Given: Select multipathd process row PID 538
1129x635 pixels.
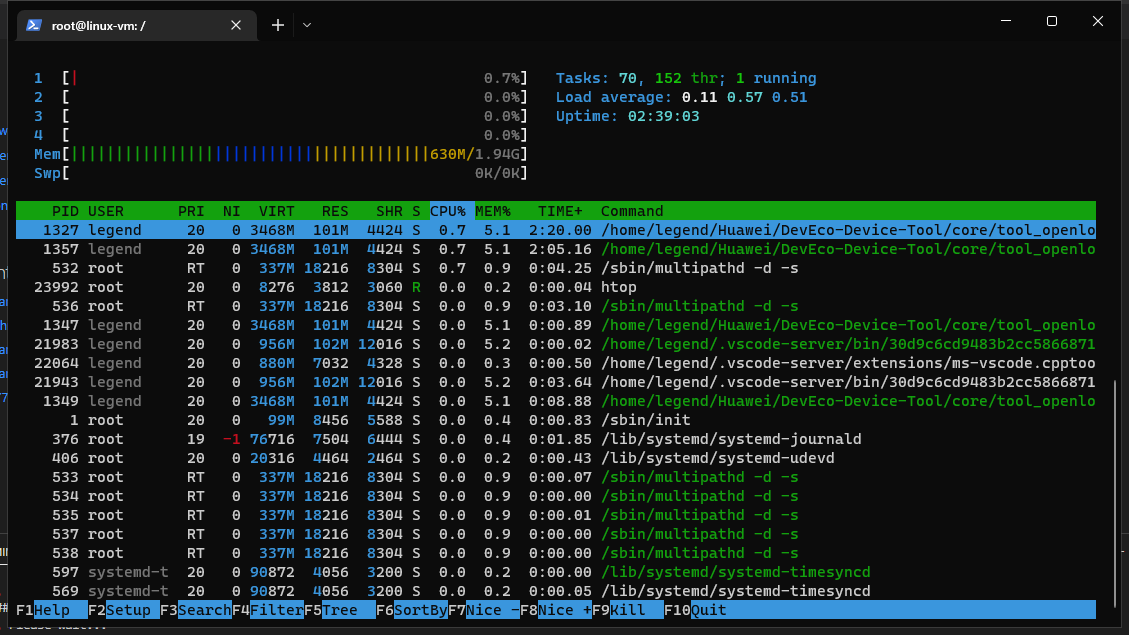Looking at the screenshot, I should pyautogui.click(x=556, y=553).
